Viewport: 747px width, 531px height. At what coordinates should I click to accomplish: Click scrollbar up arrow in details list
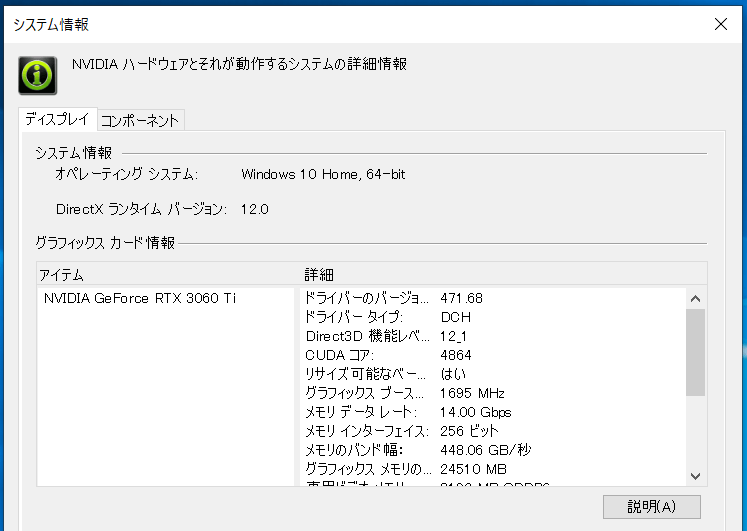(x=696, y=299)
